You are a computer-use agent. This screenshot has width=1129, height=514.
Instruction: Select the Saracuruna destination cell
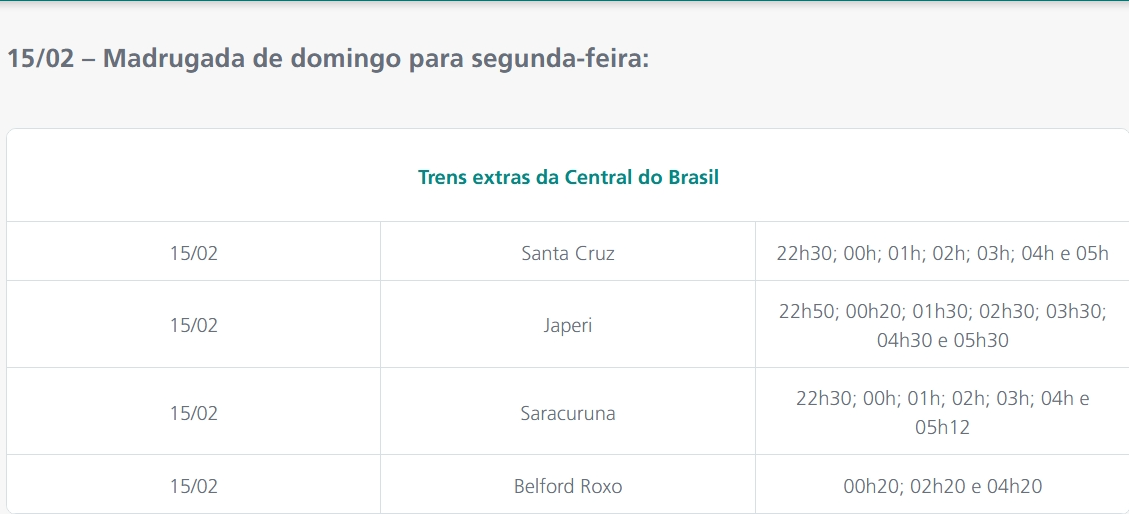coord(568,412)
